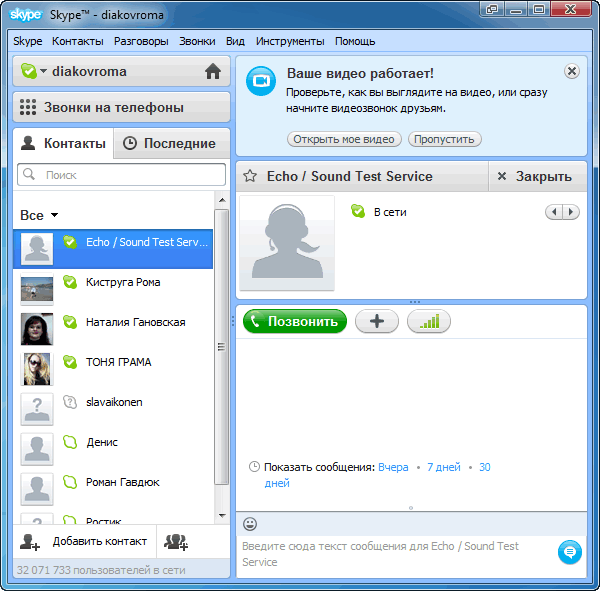Select contact slavaikonen
Image resolution: width=600 pixels, height=591 pixels.
pyautogui.click(x=113, y=409)
